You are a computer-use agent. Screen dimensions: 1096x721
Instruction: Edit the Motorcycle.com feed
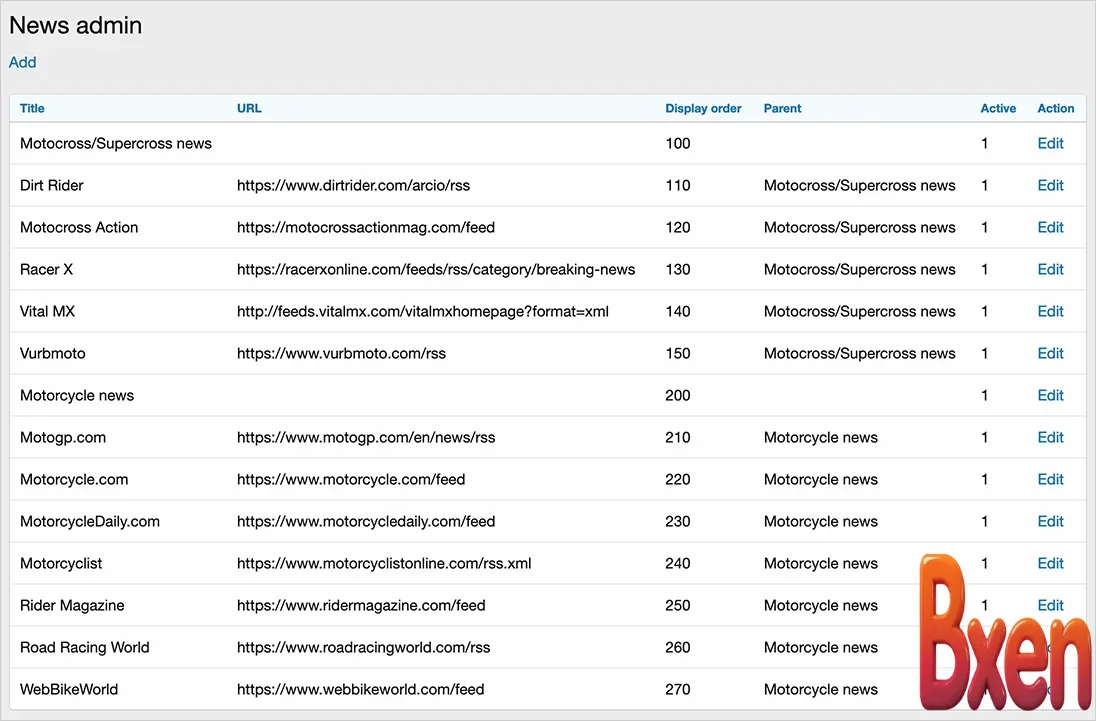1050,479
